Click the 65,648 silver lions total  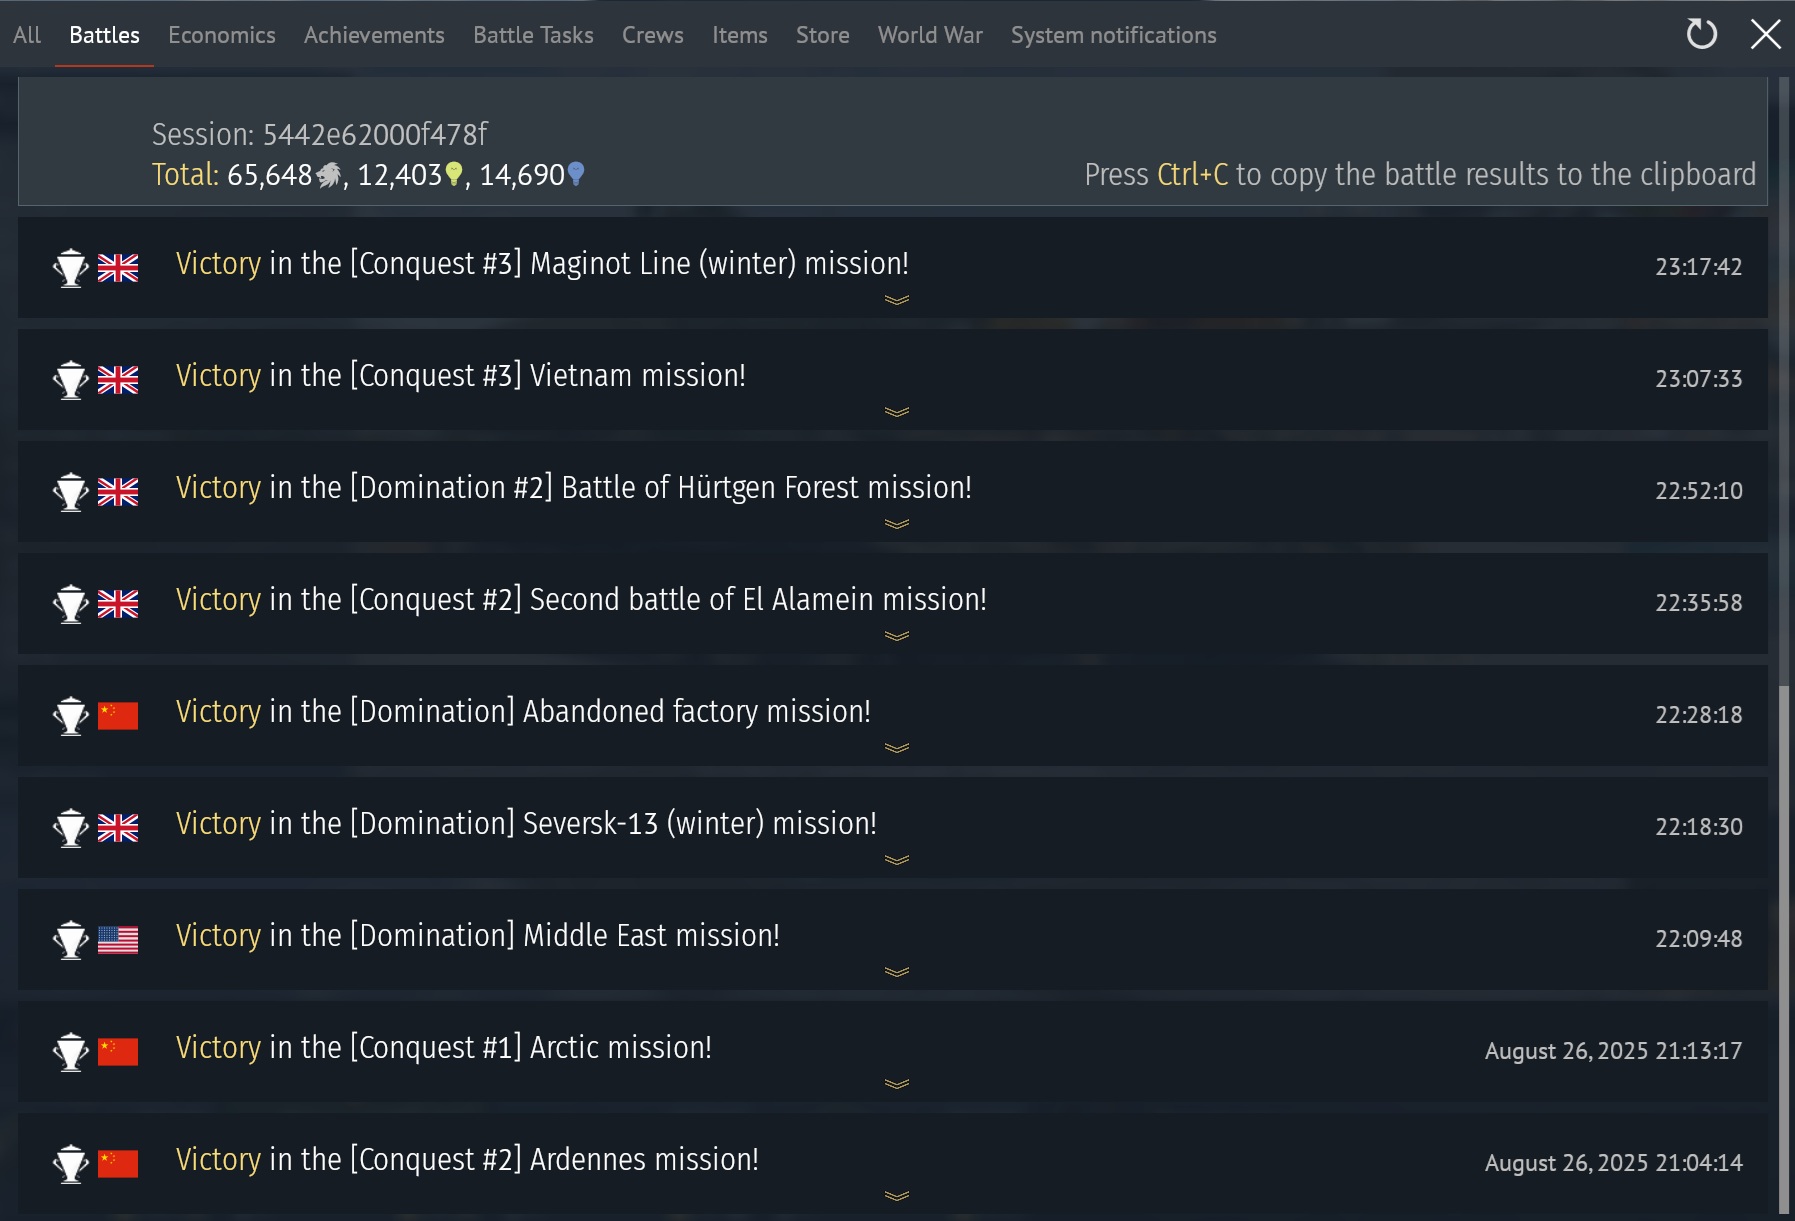[x=270, y=175]
